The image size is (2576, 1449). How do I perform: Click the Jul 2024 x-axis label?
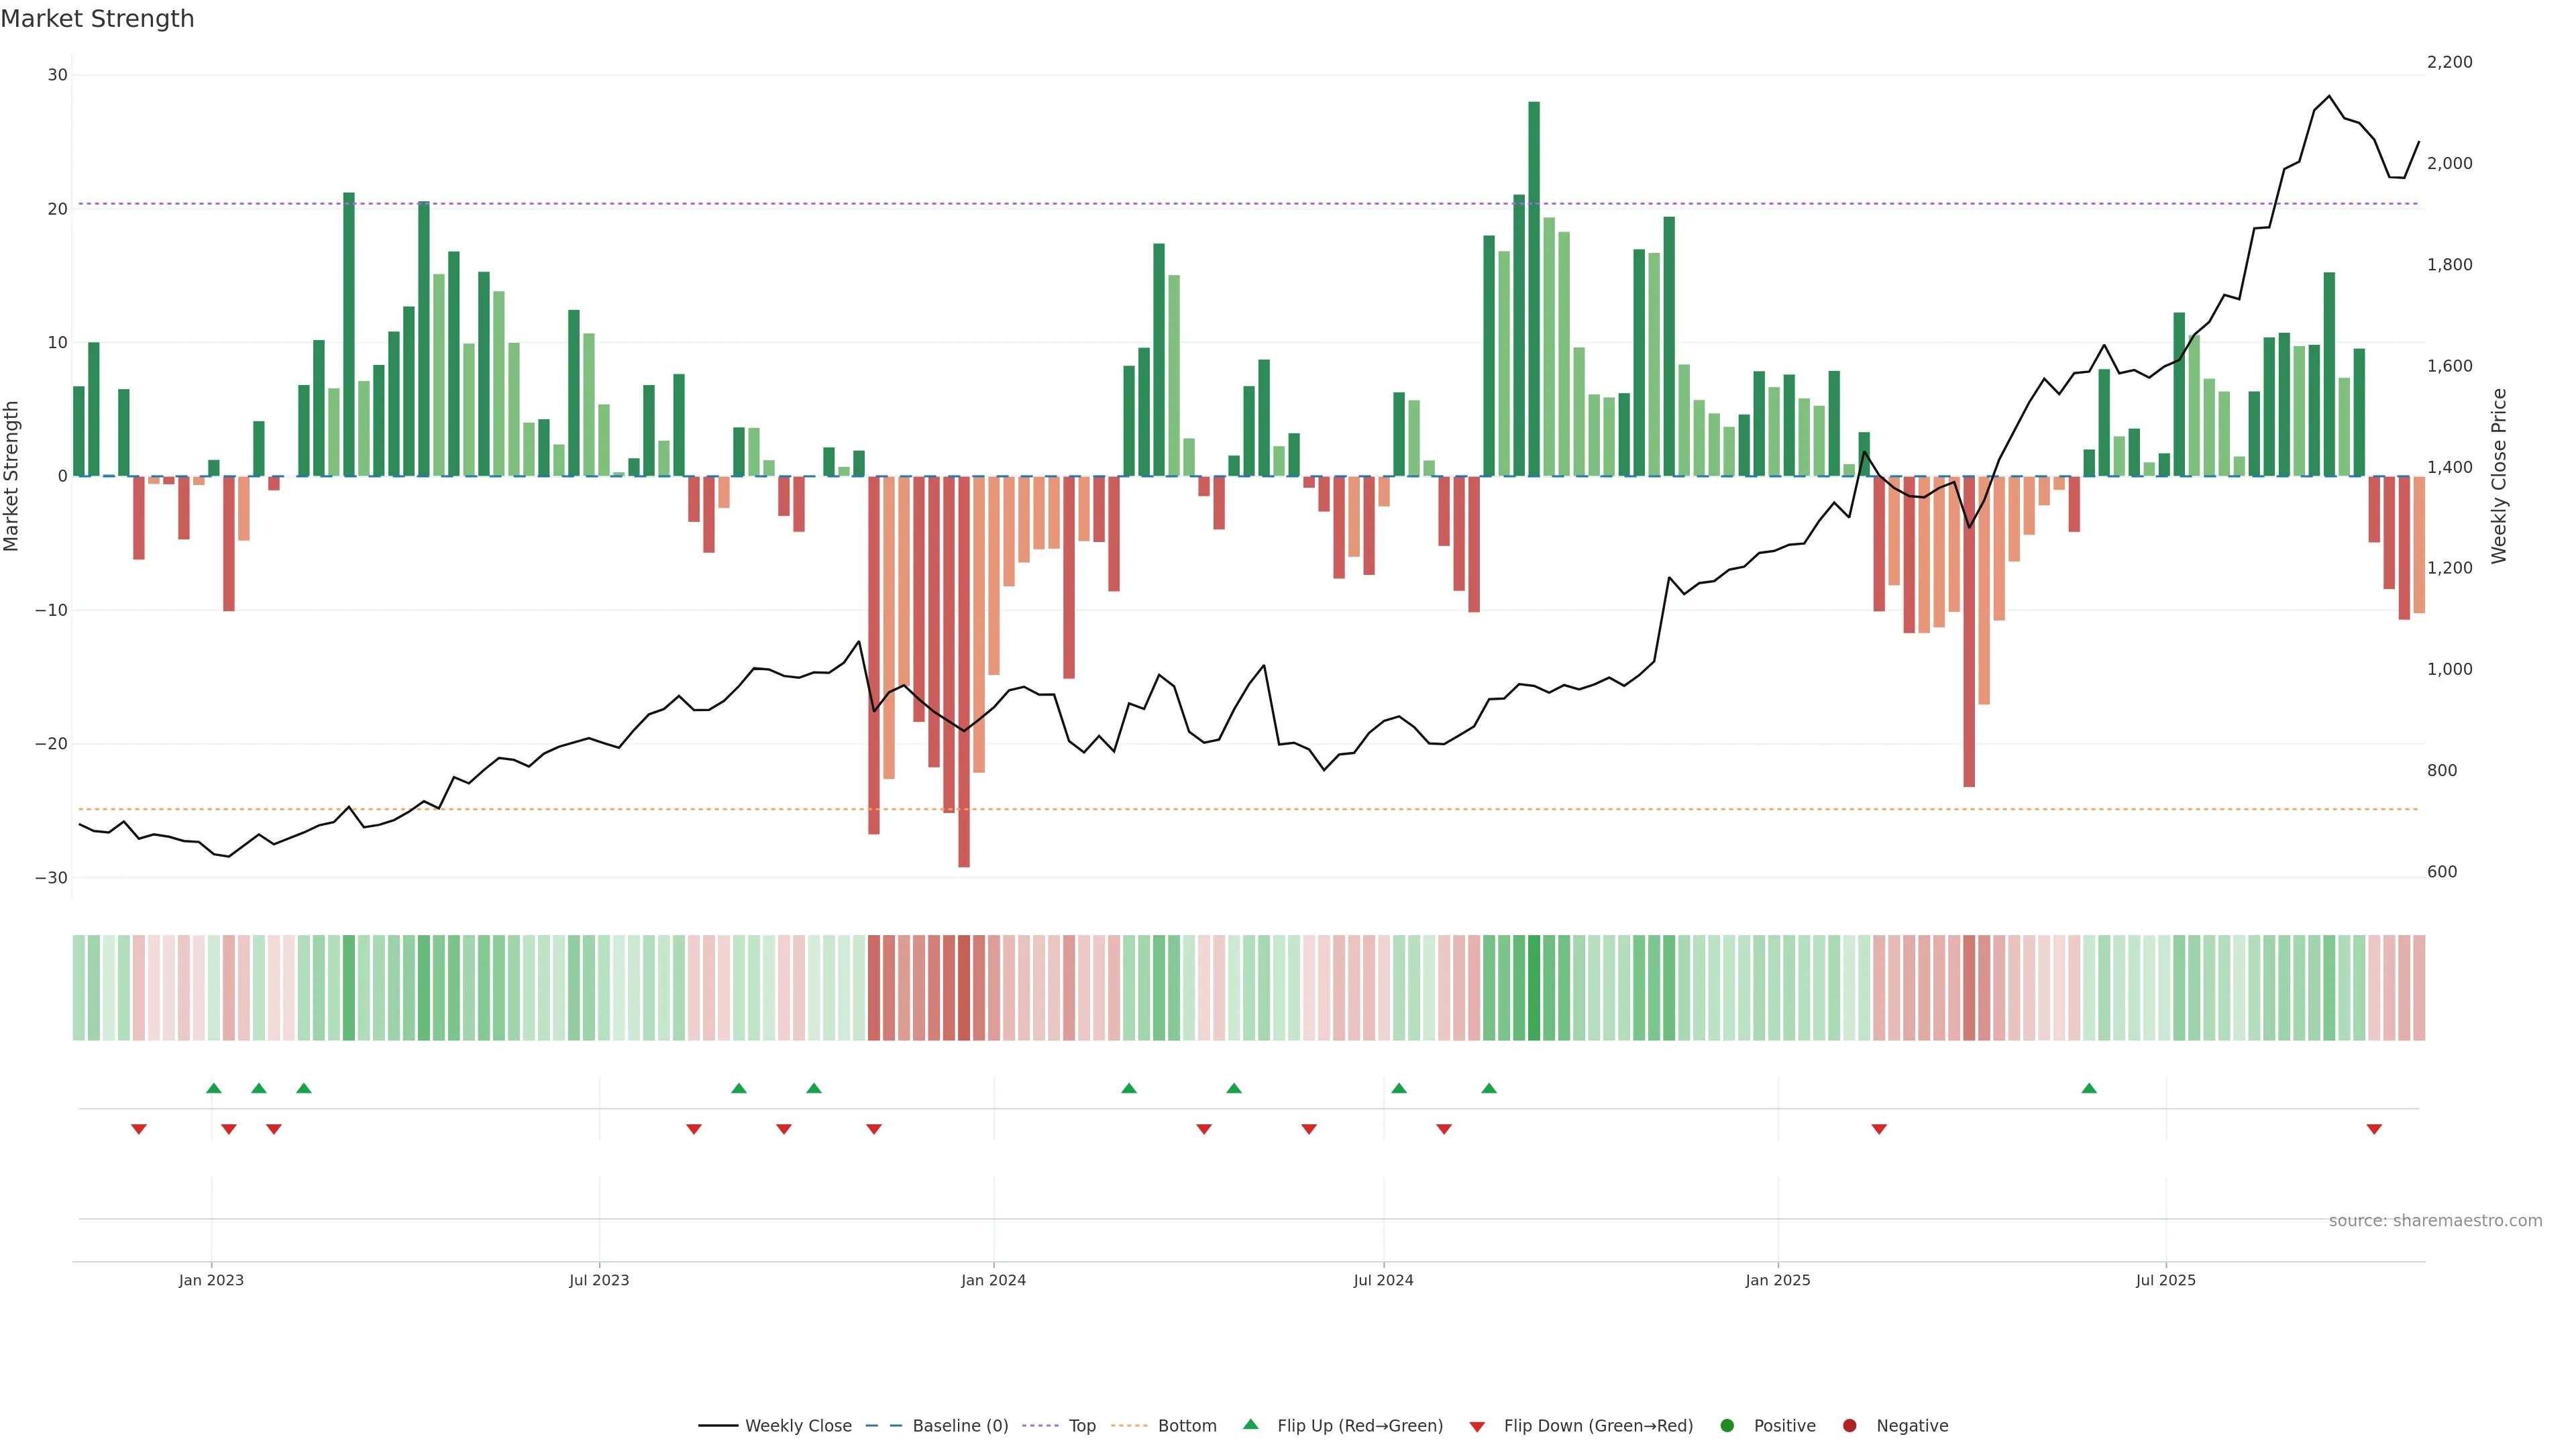1383,1280
